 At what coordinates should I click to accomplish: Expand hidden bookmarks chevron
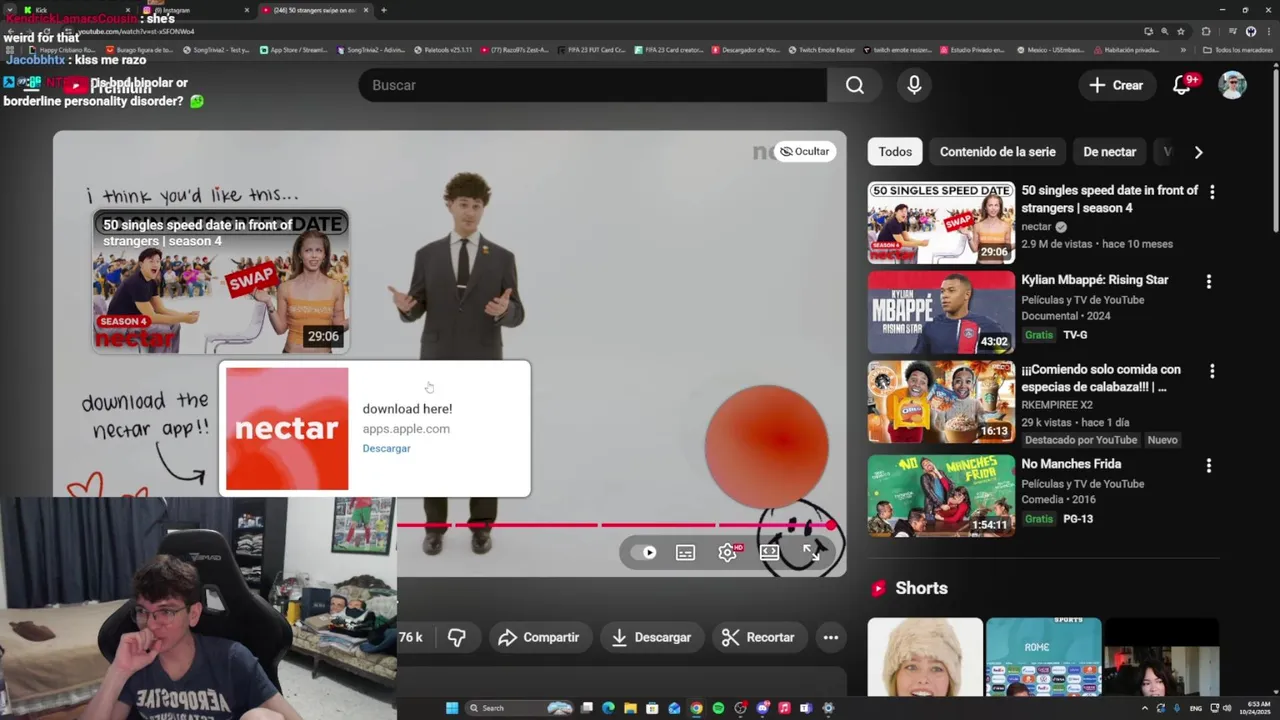pos(1183,49)
